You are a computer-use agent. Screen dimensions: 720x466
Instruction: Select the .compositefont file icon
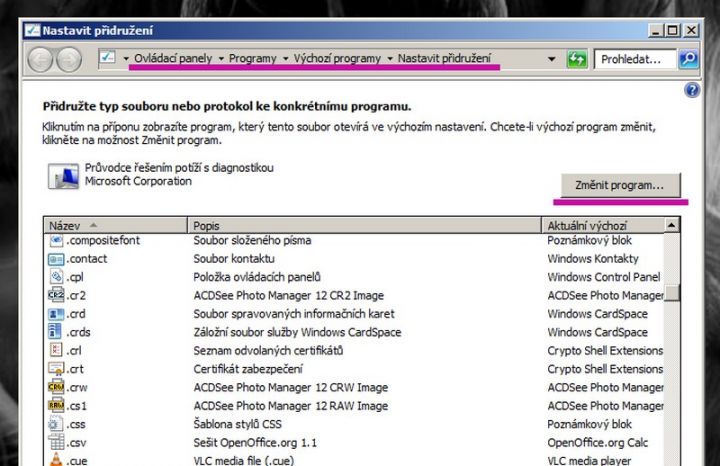pyautogui.click(x=56, y=241)
